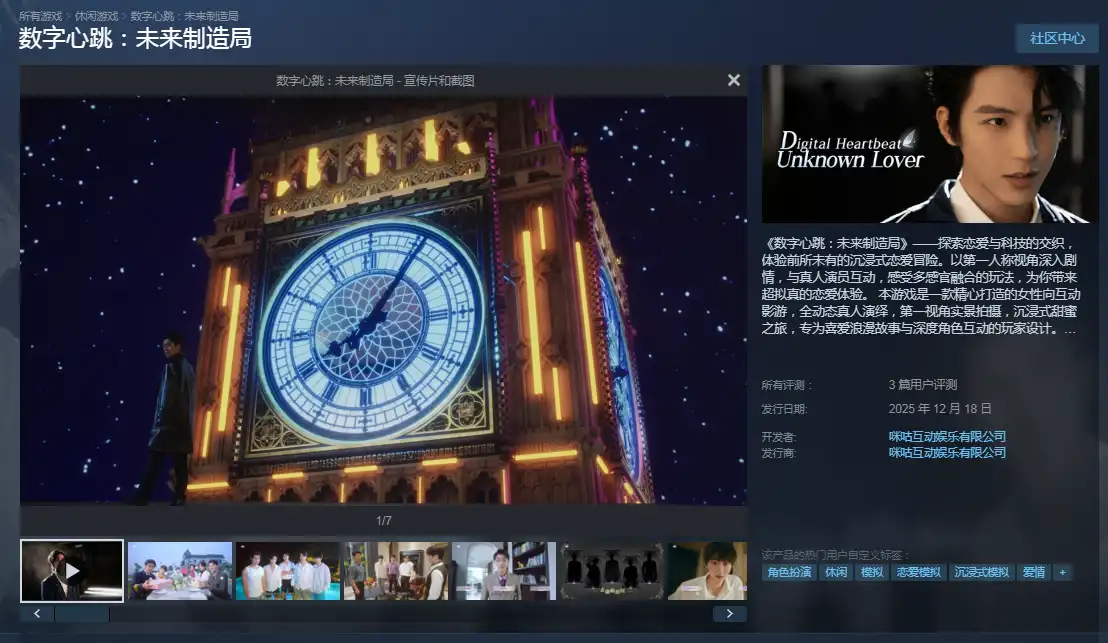Open developer 咪咕互动娱乐有限公司 link
The width and height of the screenshot is (1108, 643).
pos(947,436)
